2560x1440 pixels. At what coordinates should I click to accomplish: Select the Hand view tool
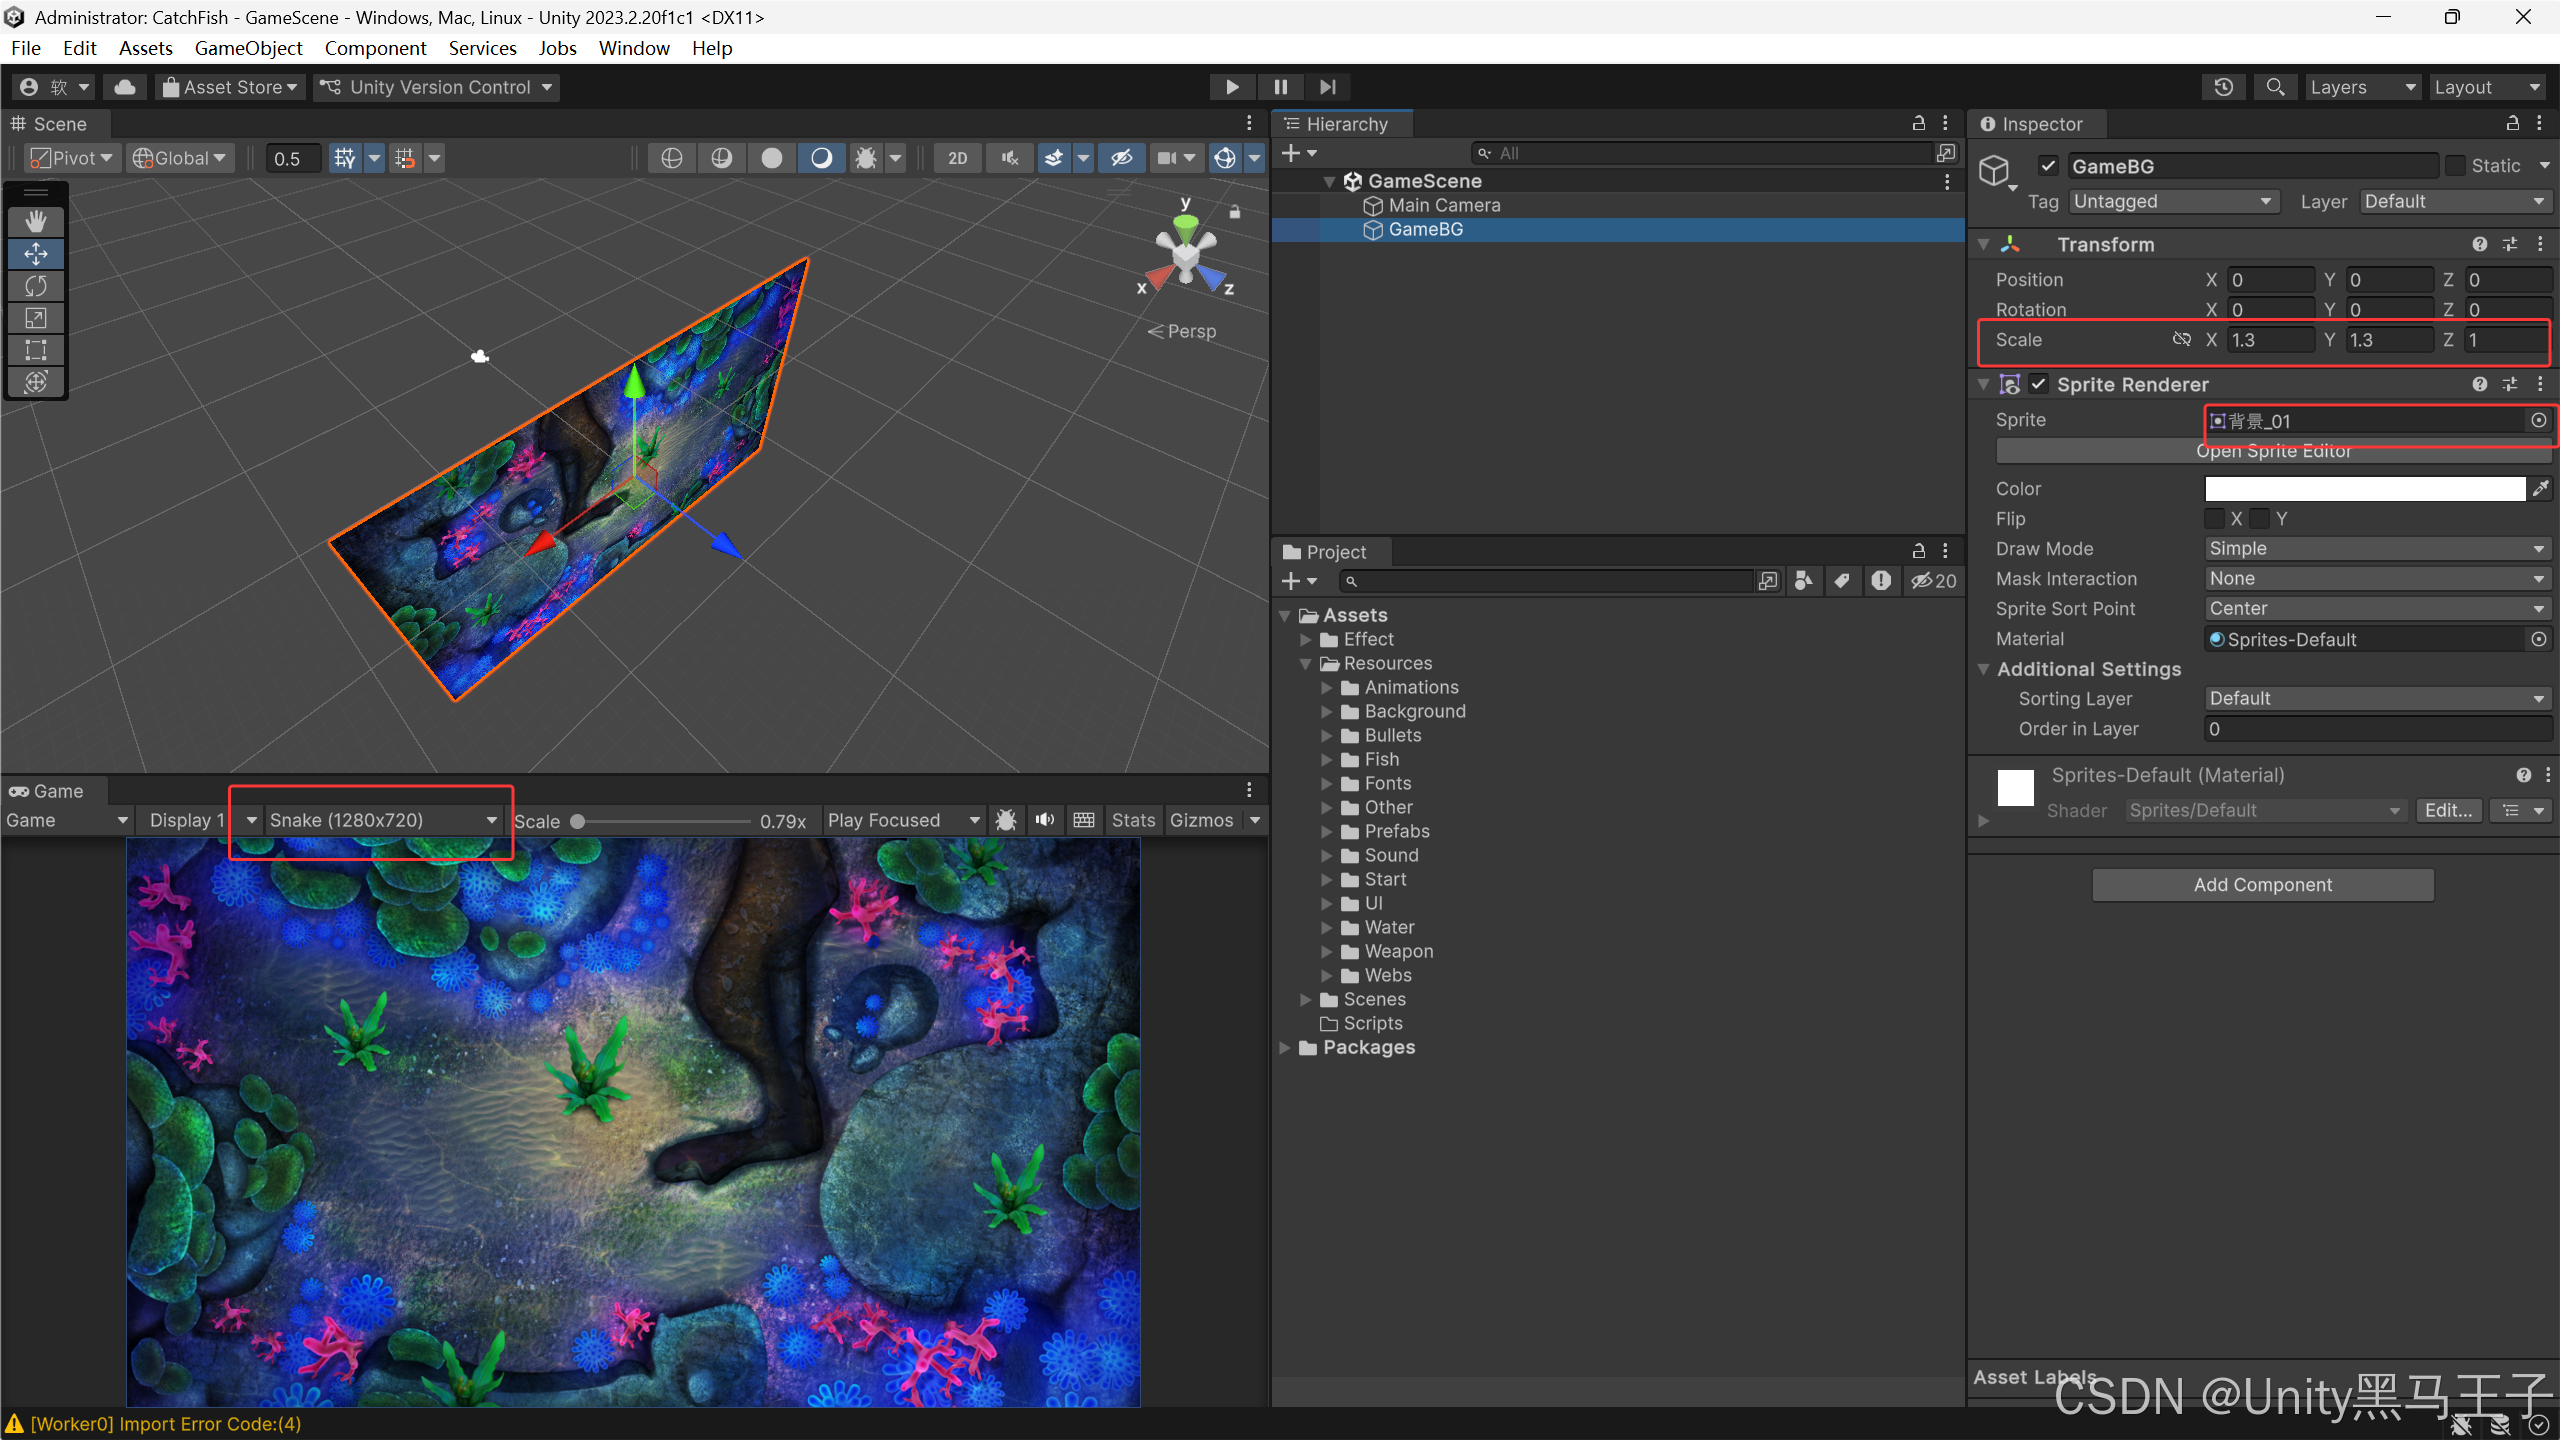[36, 221]
